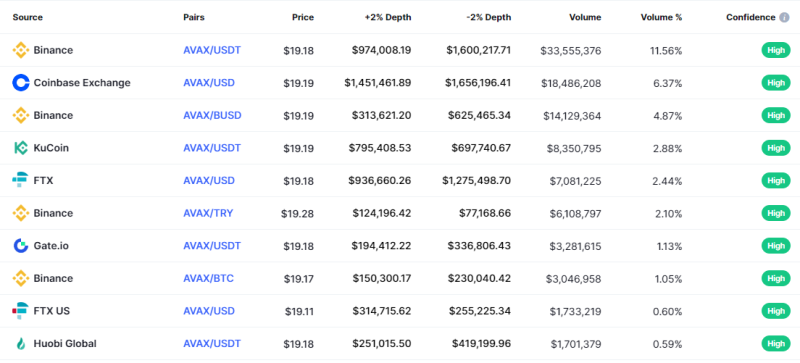This screenshot has width=800, height=363.
Task: Click the Gate.io logo icon
Action: [x=21, y=246]
